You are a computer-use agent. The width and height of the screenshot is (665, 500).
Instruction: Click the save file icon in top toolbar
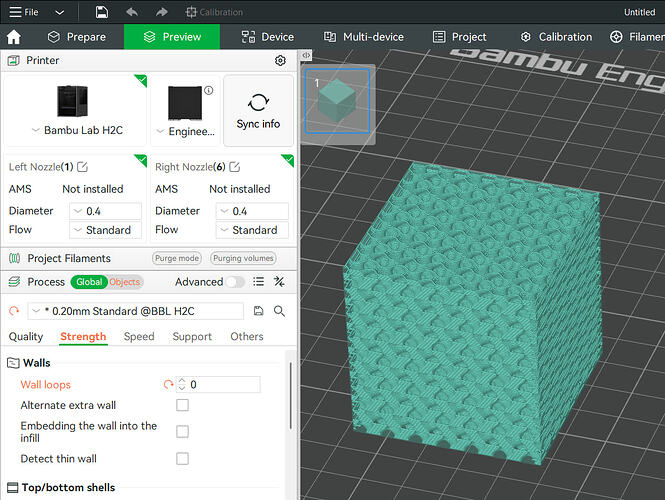tap(102, 12)
